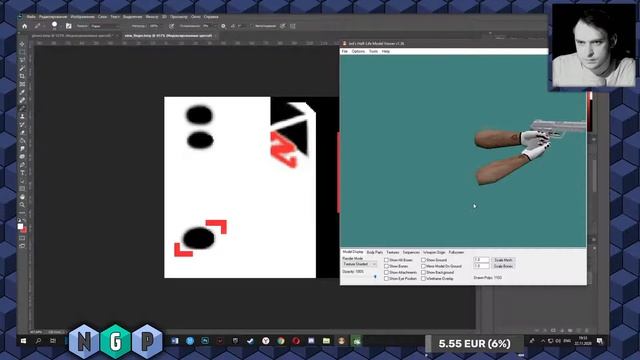The width and height of the screenshot is (640, 360).
Task: Click the Scale Bones button
Action: click(503, 266)
